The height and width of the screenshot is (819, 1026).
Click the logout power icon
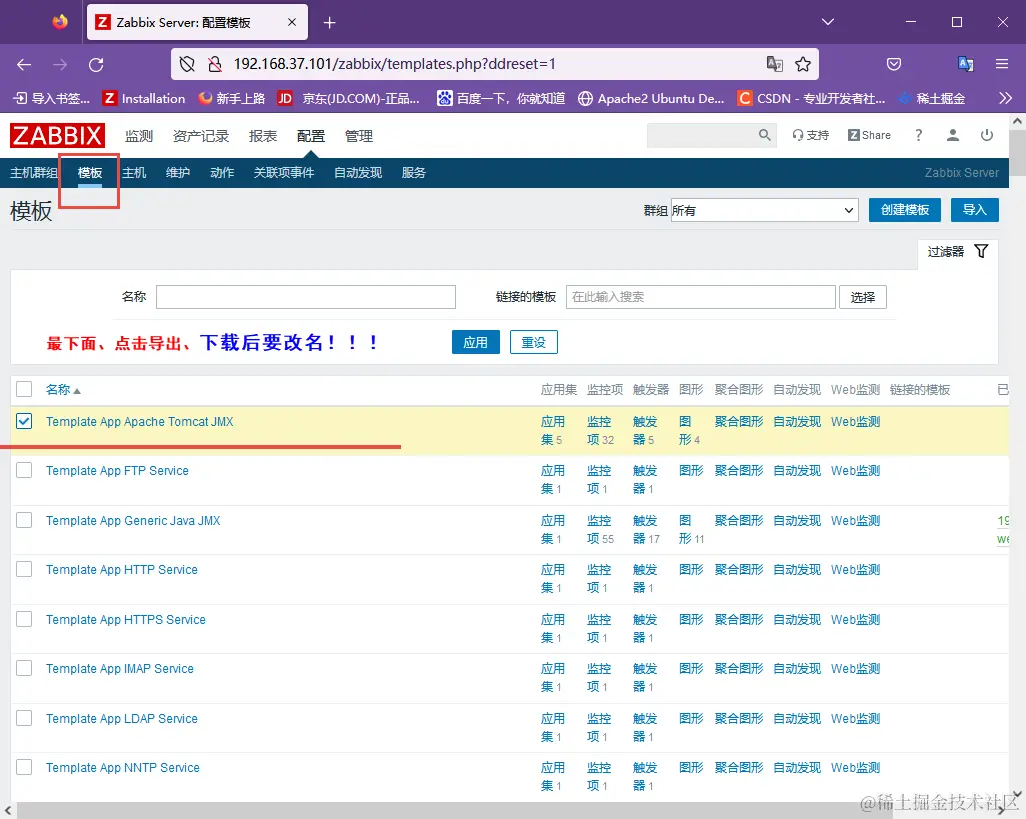(987, 134)
